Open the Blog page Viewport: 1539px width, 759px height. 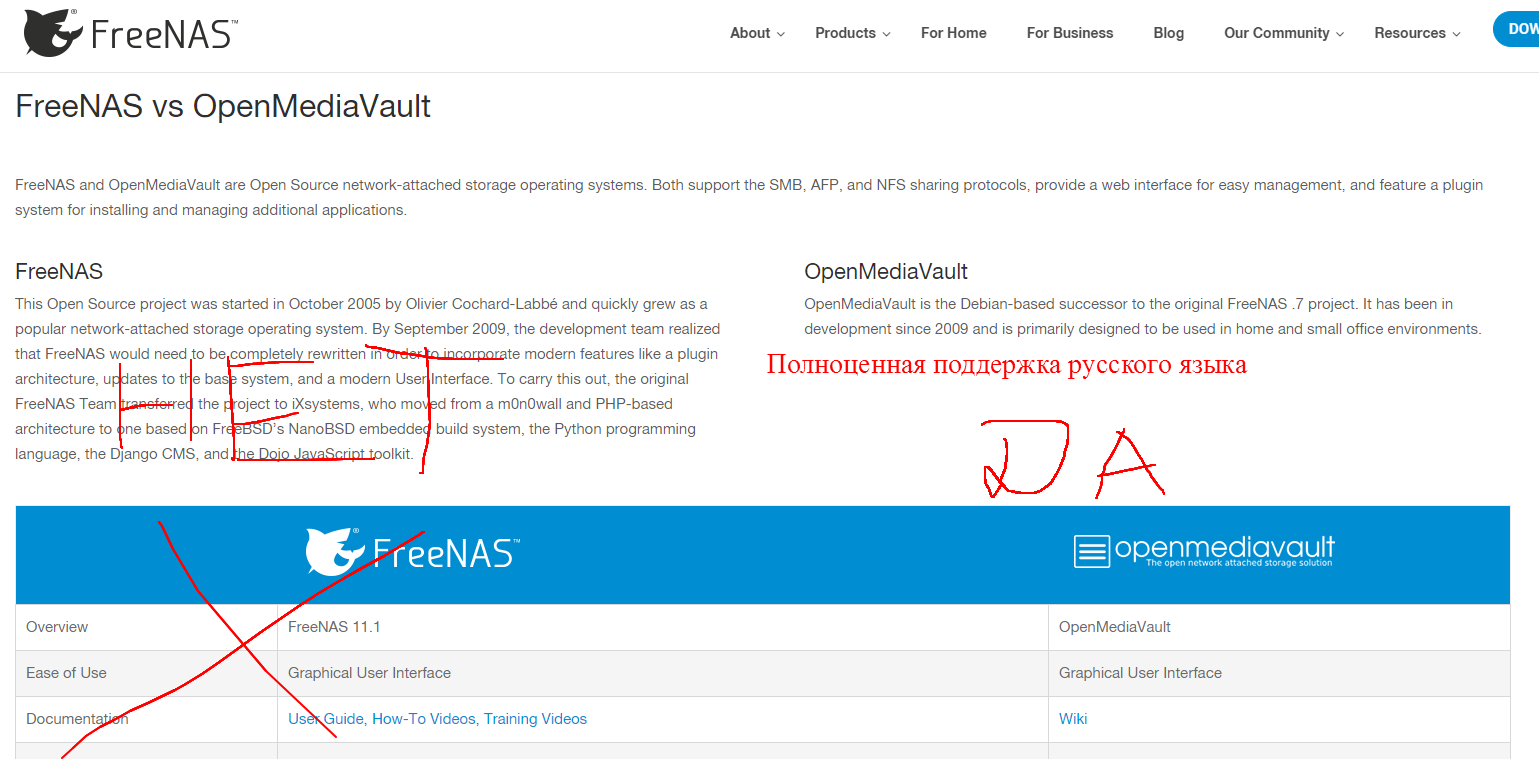pyautogui.click(x=1169, y=33)
